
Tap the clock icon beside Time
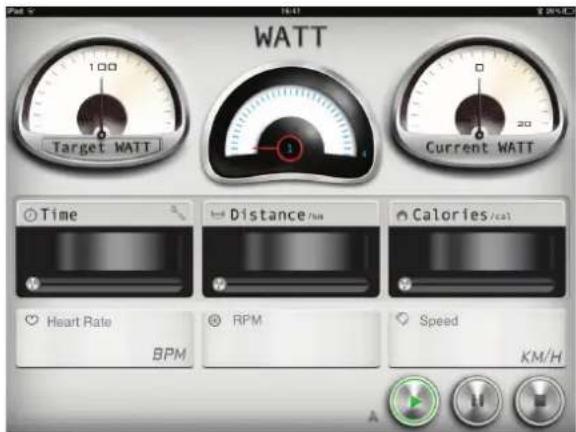coord(30,215)
